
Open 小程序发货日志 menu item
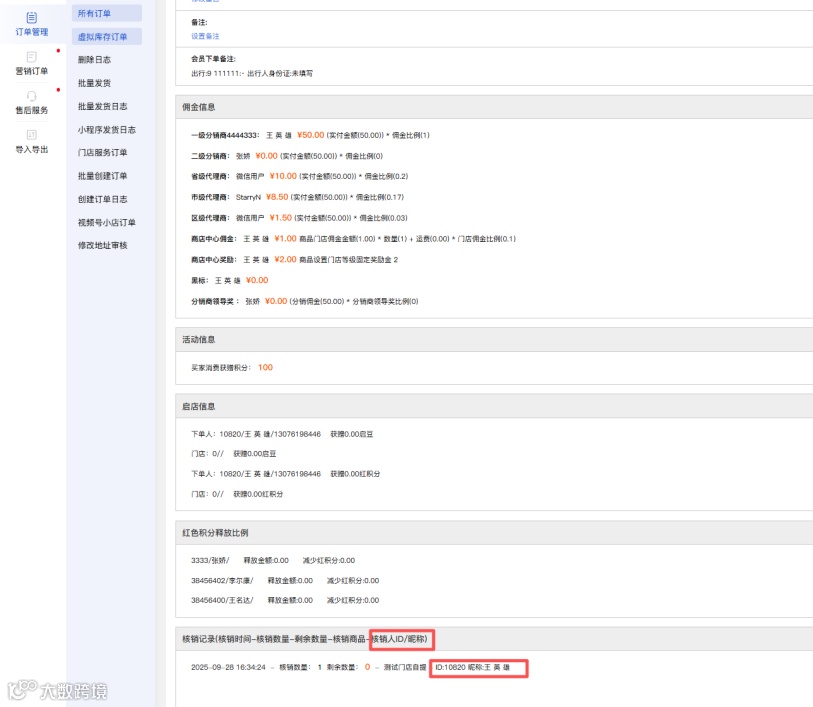pyautogui.click(x=107, y=130)
